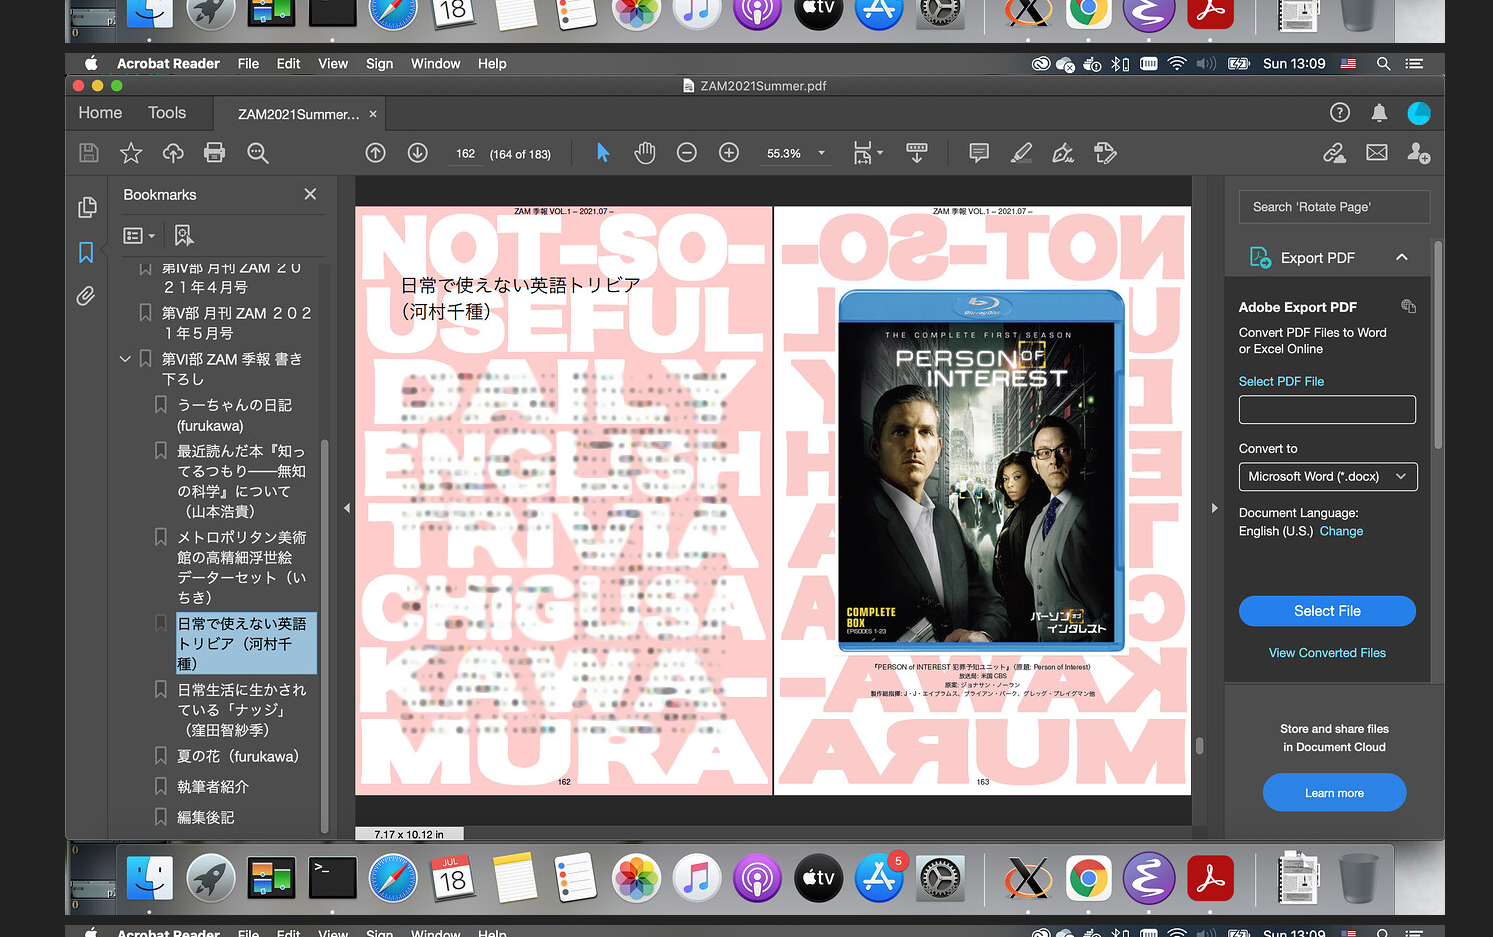Click the Select PDF File link

[1281, 381]
